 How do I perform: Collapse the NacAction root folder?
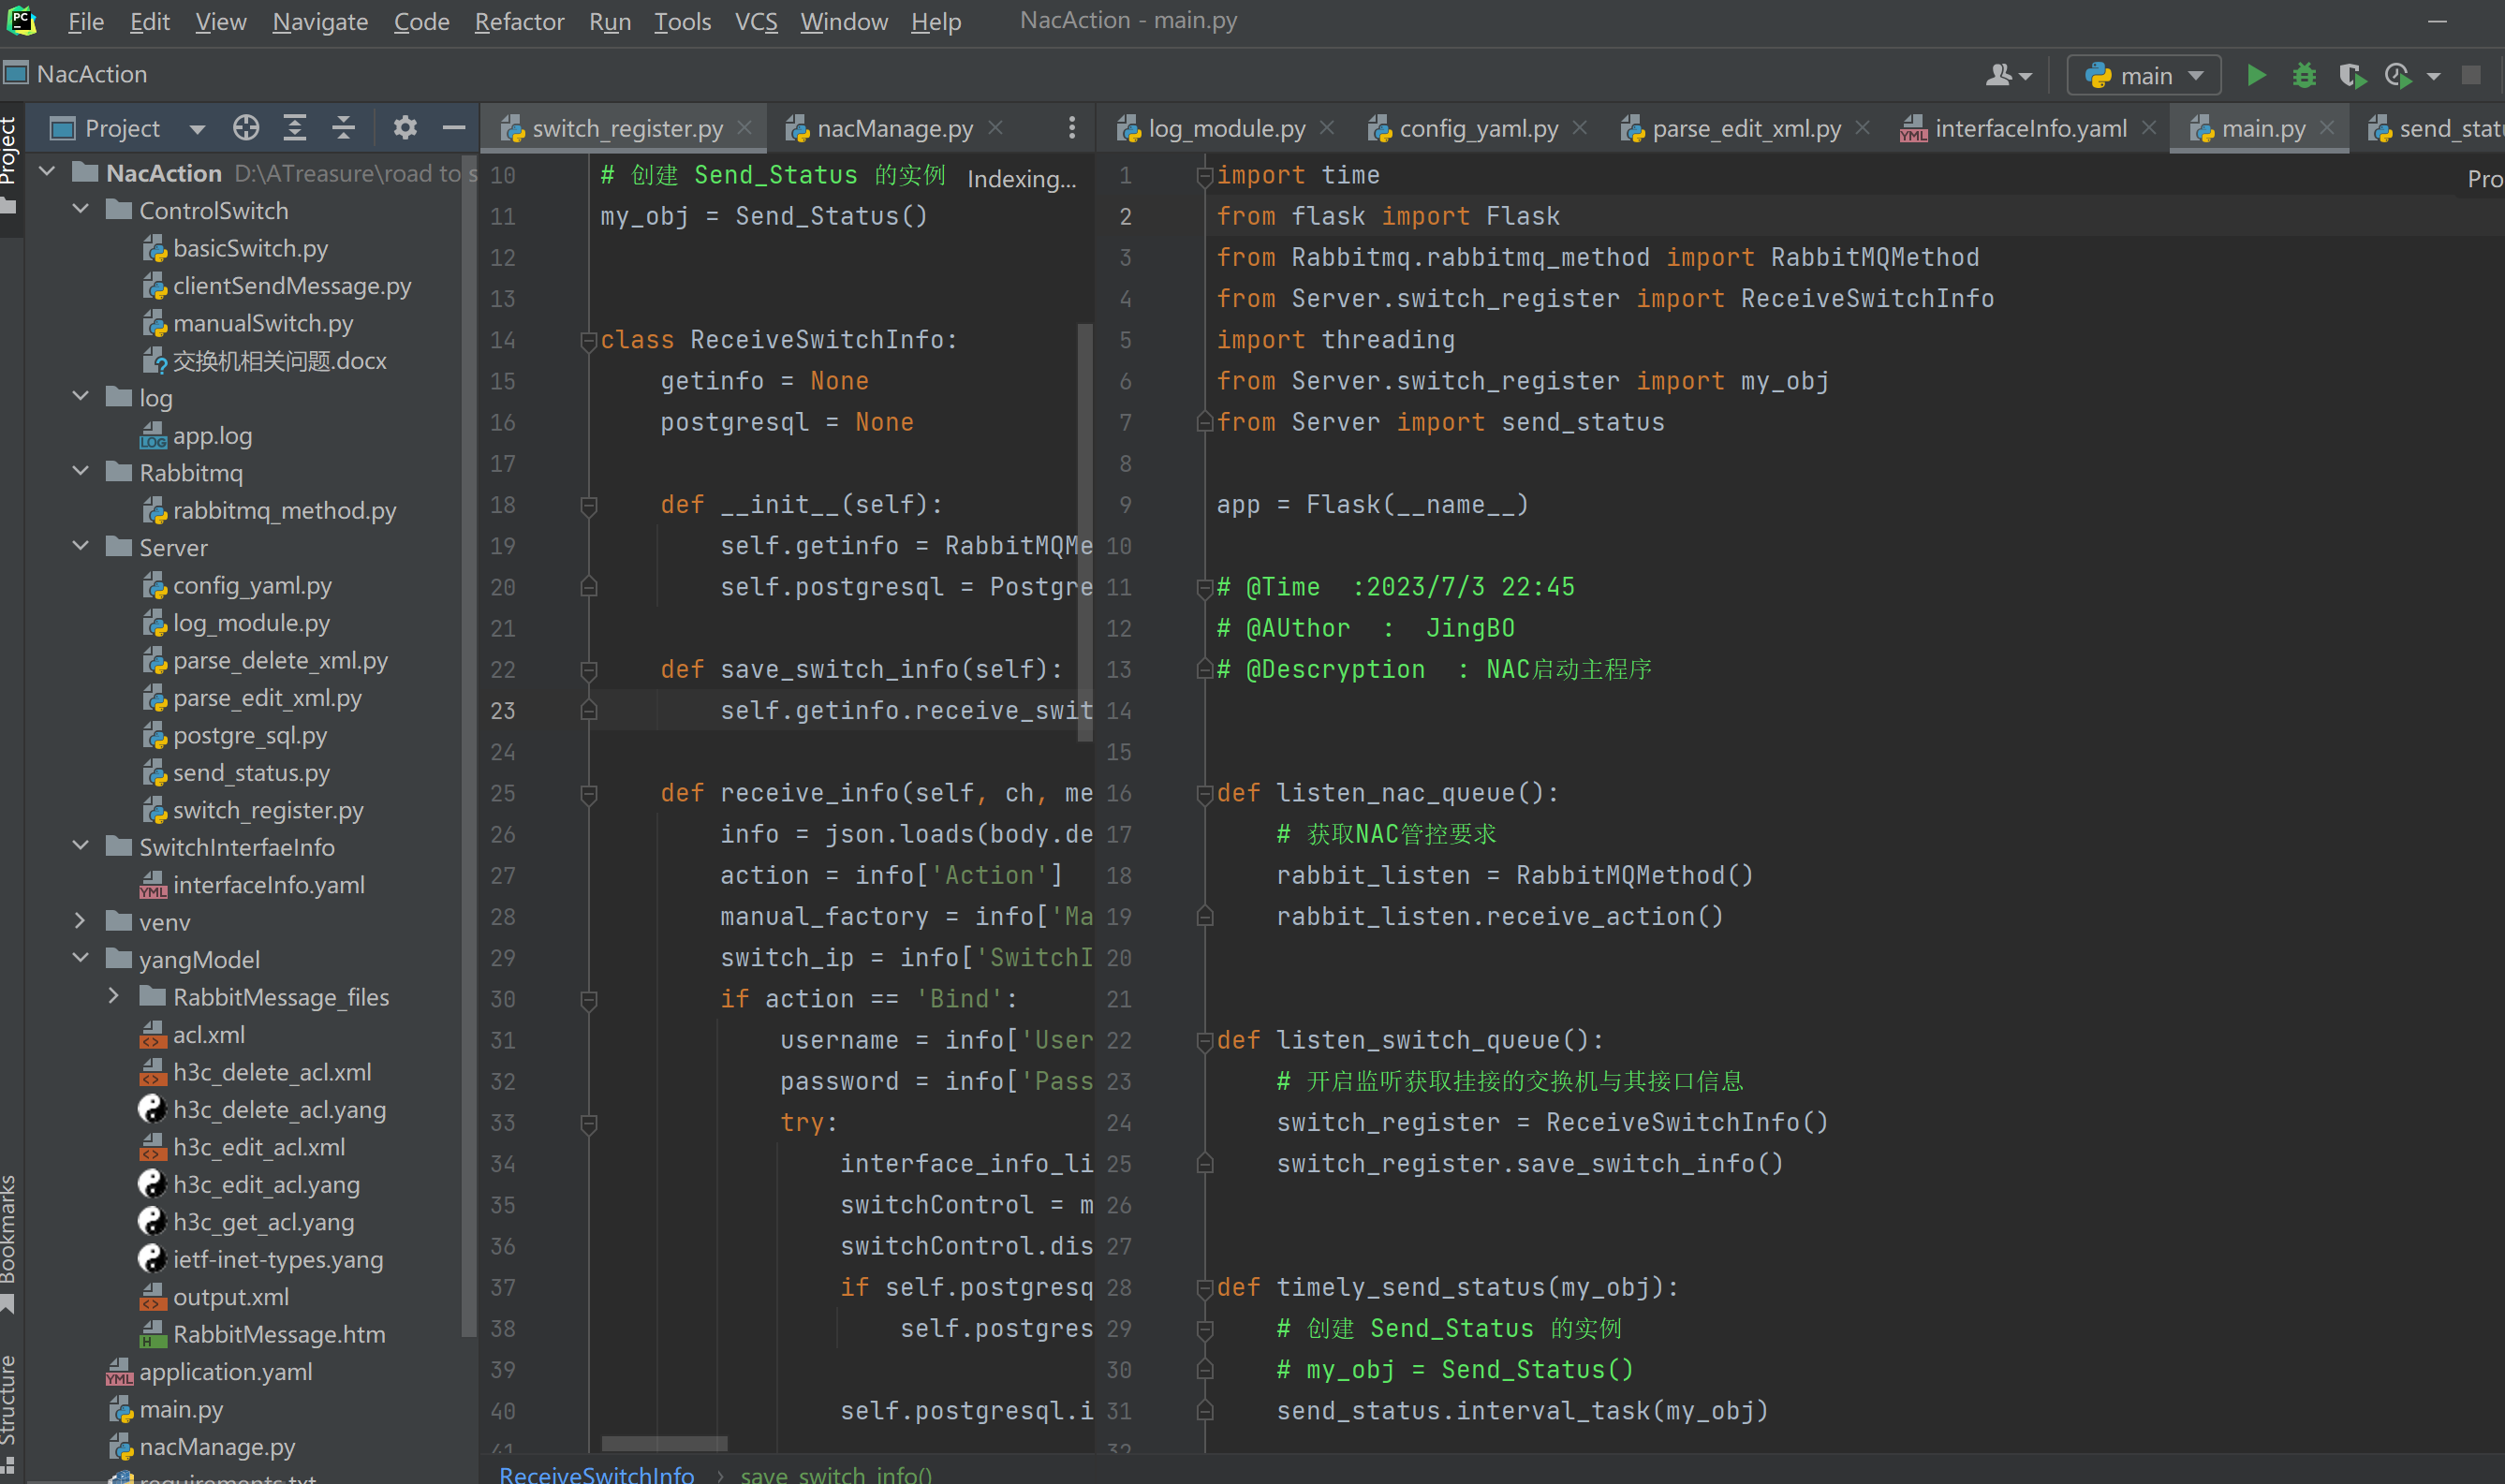[x=47, y=172]
